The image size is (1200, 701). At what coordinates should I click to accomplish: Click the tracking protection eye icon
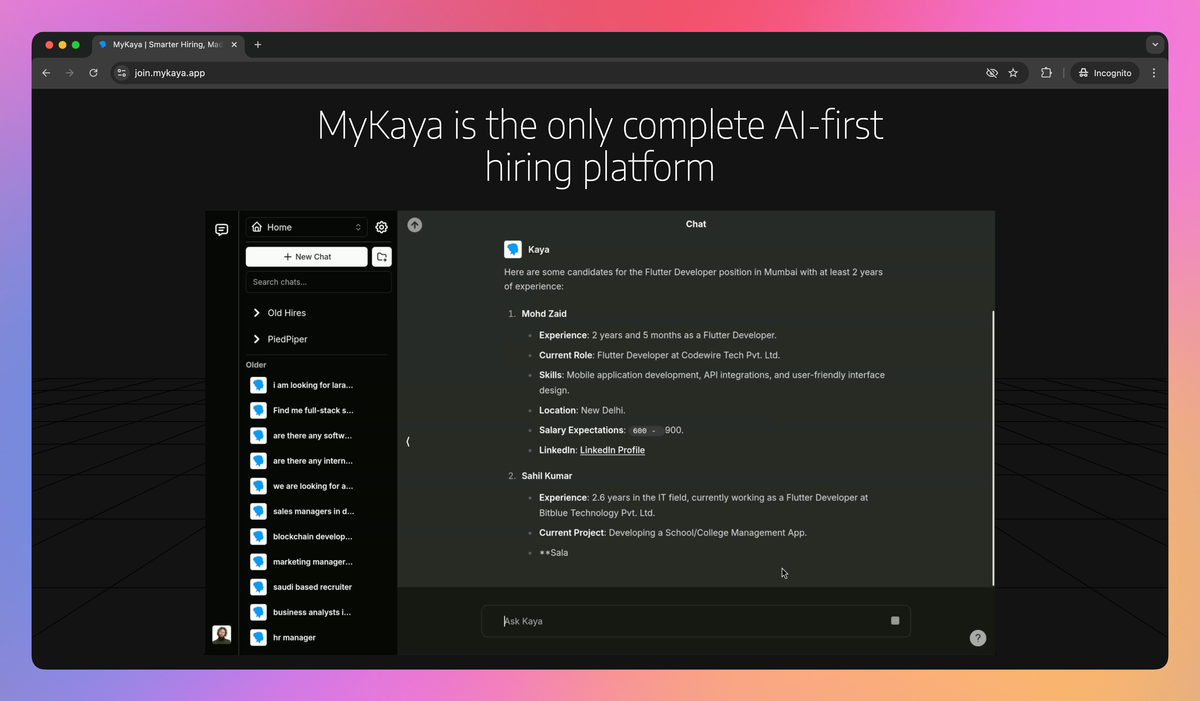[x=992, y=73]
